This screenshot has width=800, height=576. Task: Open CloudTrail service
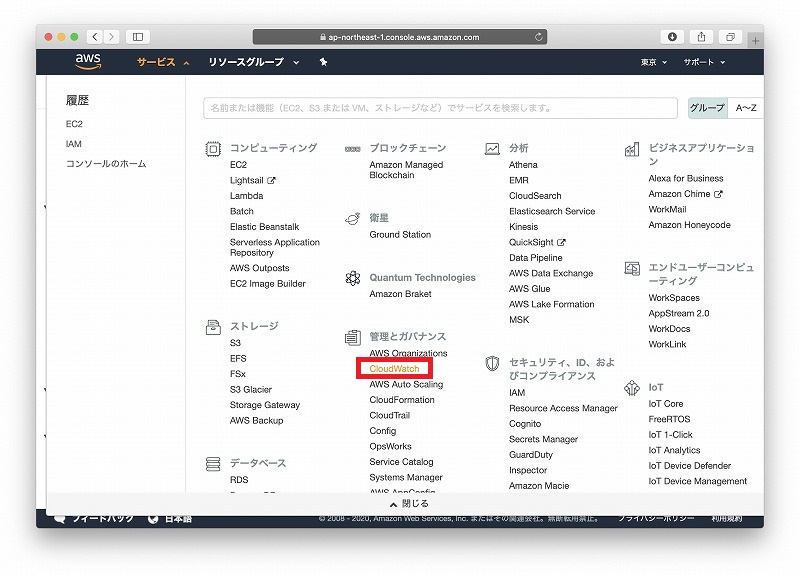pos(390,415)
